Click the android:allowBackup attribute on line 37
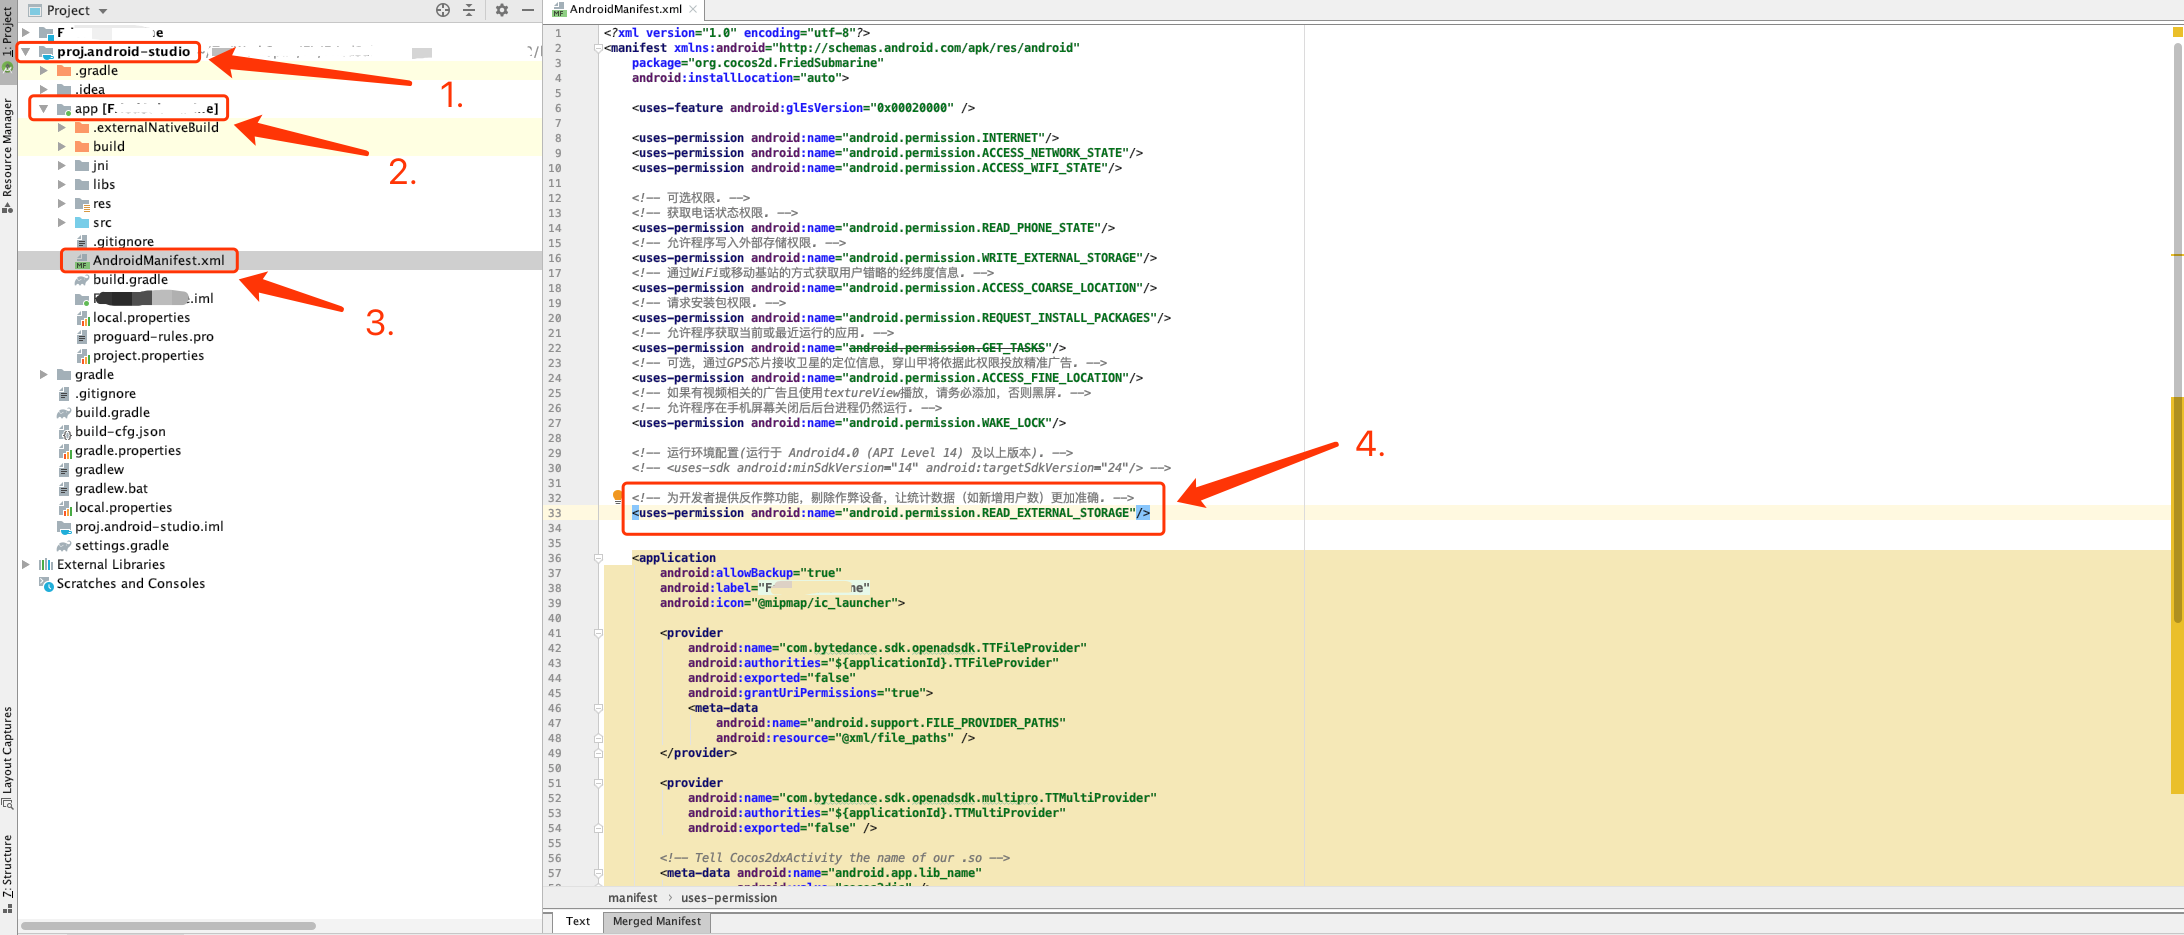 coord(726,573)
